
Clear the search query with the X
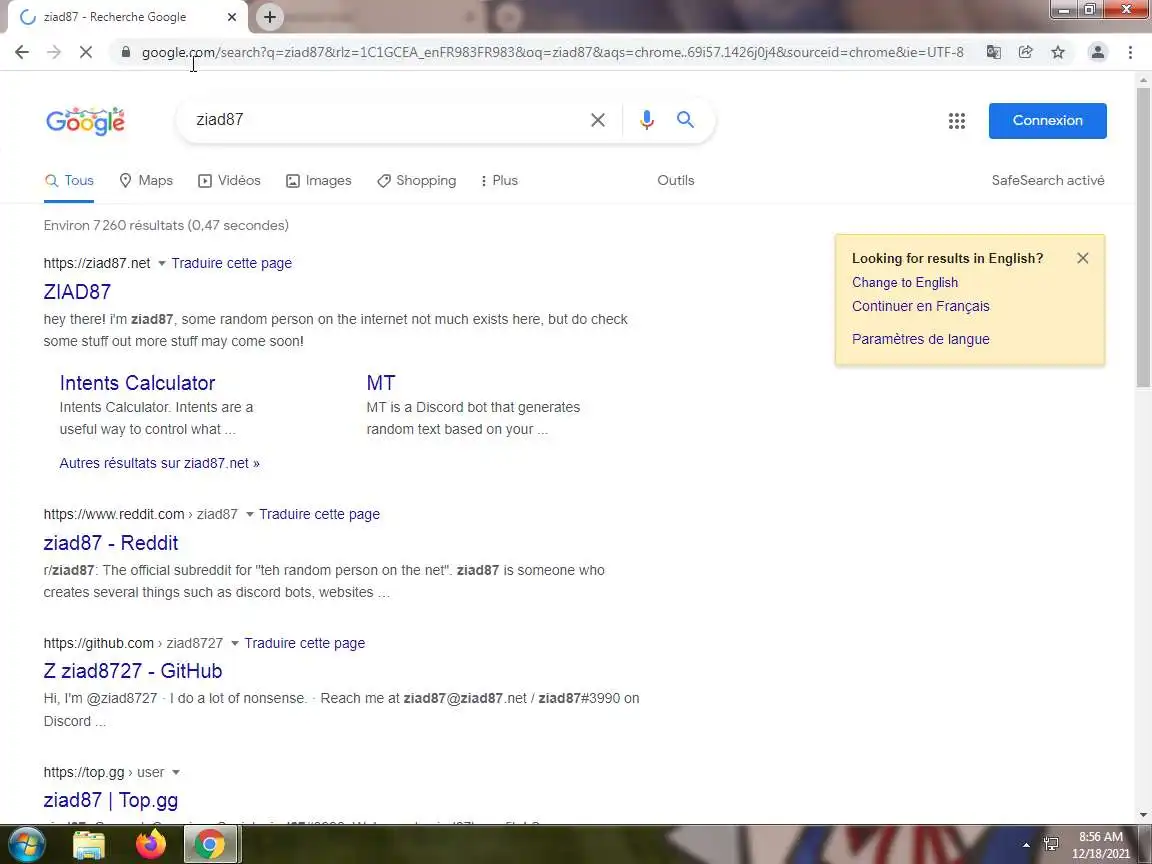598,120
